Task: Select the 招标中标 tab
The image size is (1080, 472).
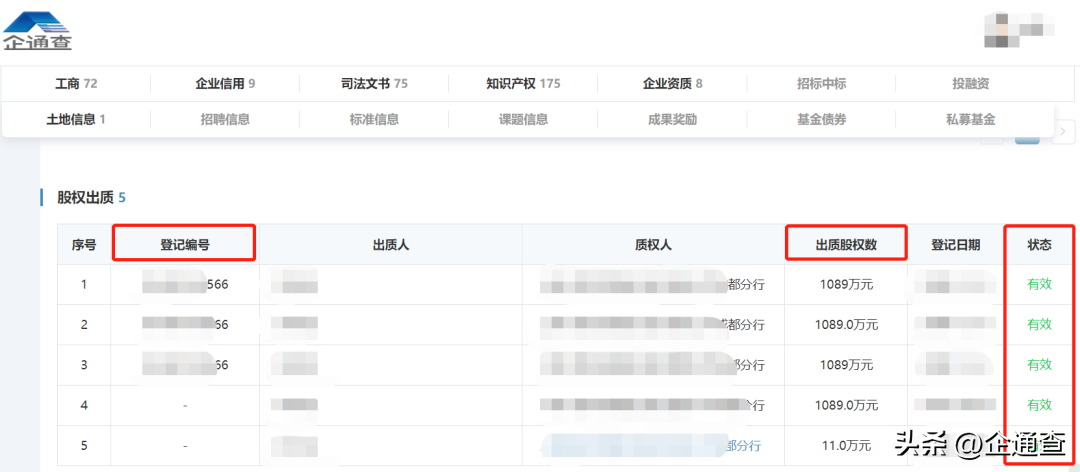Action: pos(821,84)
